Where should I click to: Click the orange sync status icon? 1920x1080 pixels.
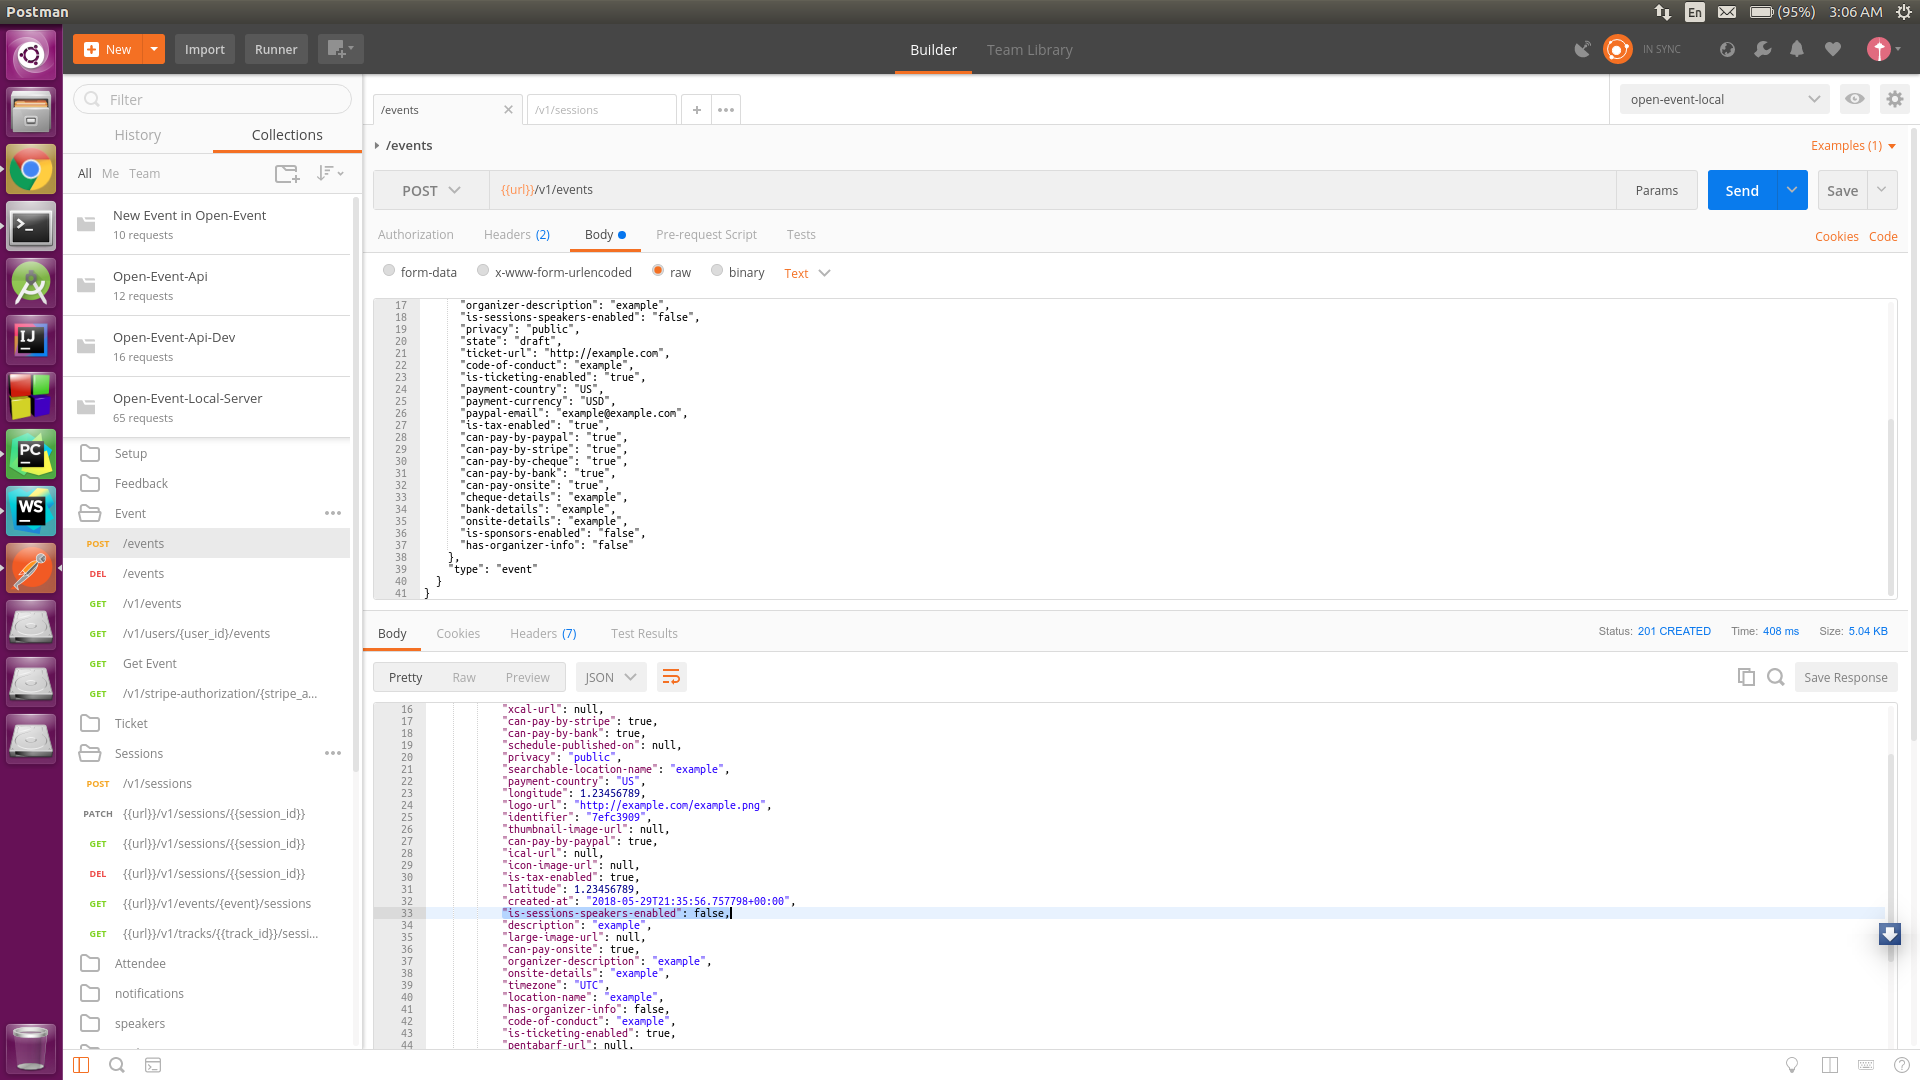click(1617, 49)
